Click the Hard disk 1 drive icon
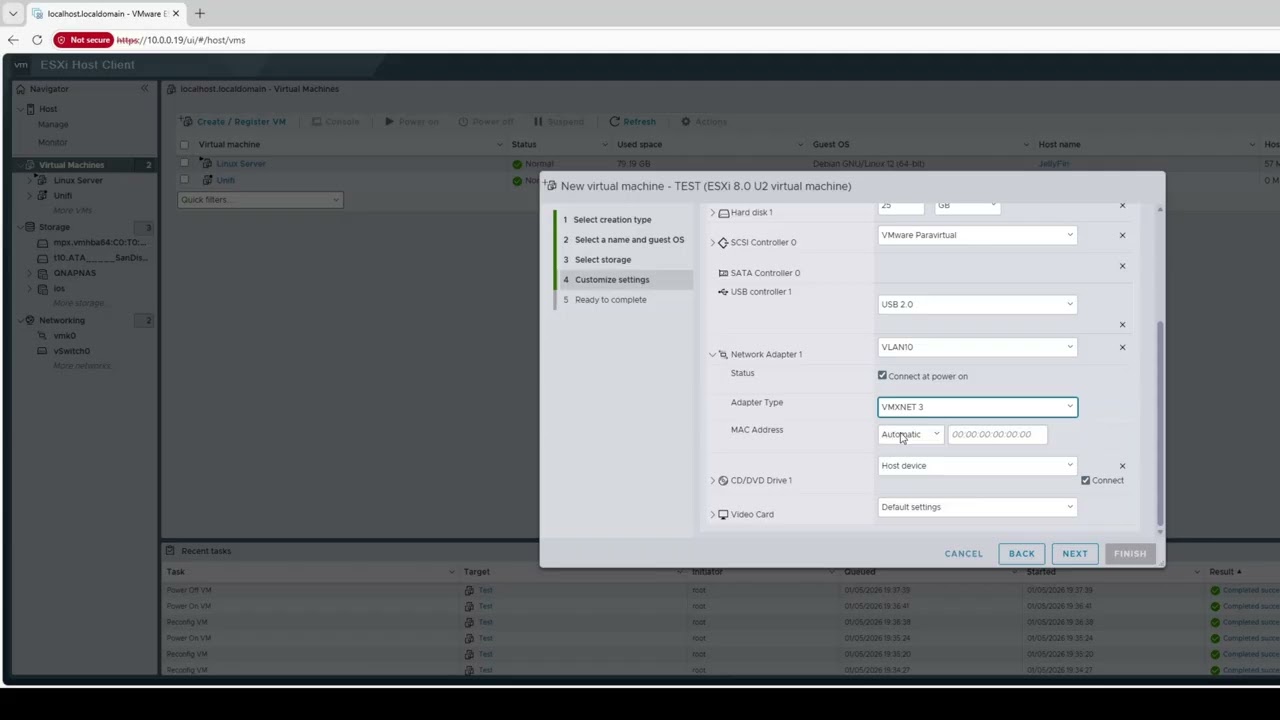 [724, 213]
